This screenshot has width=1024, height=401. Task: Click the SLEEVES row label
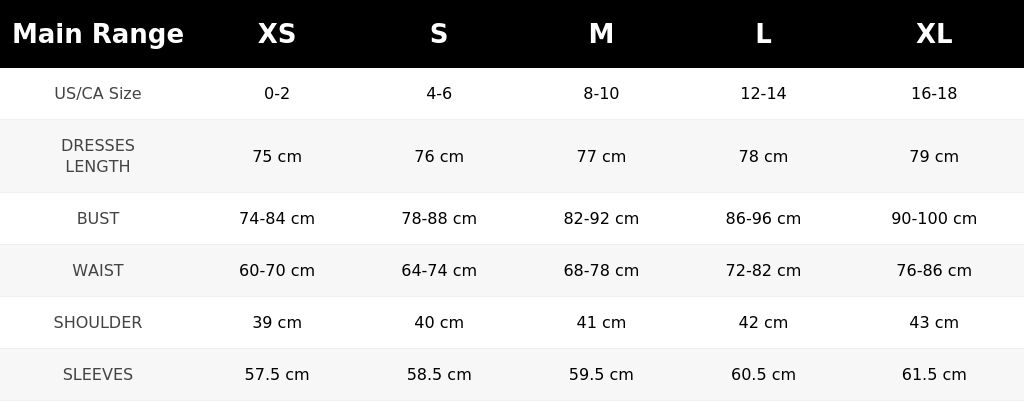coord(98,375)
